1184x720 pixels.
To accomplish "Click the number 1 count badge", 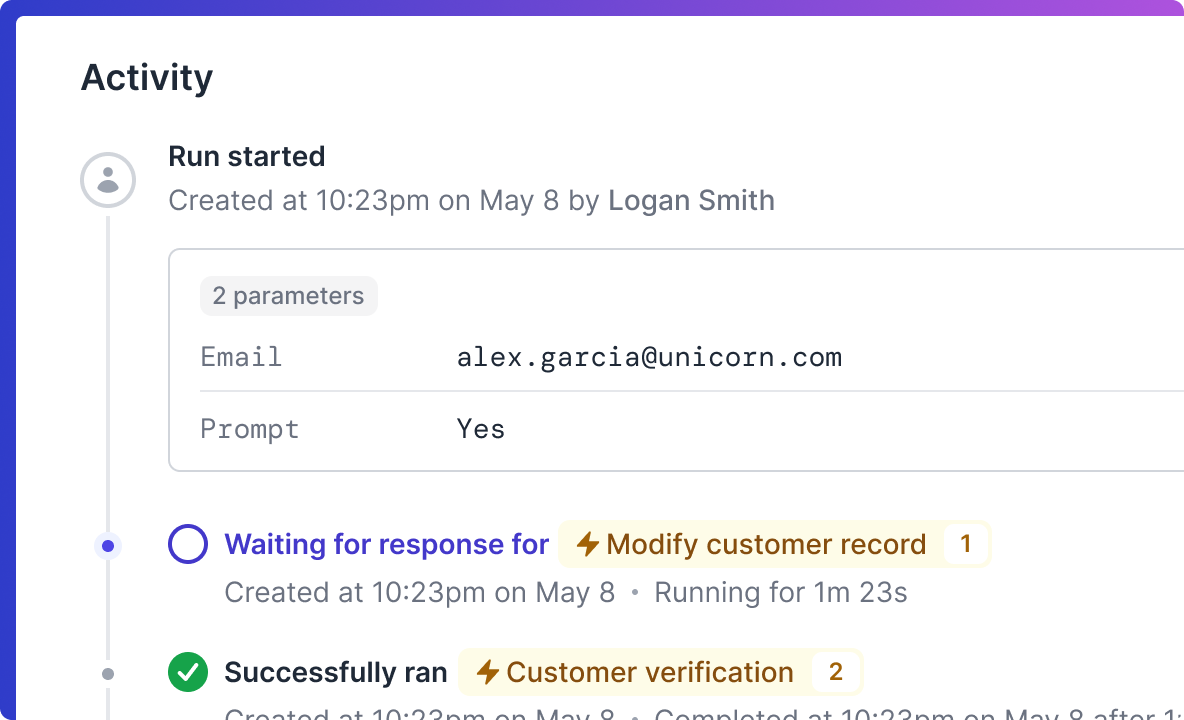I will (965, 544).
